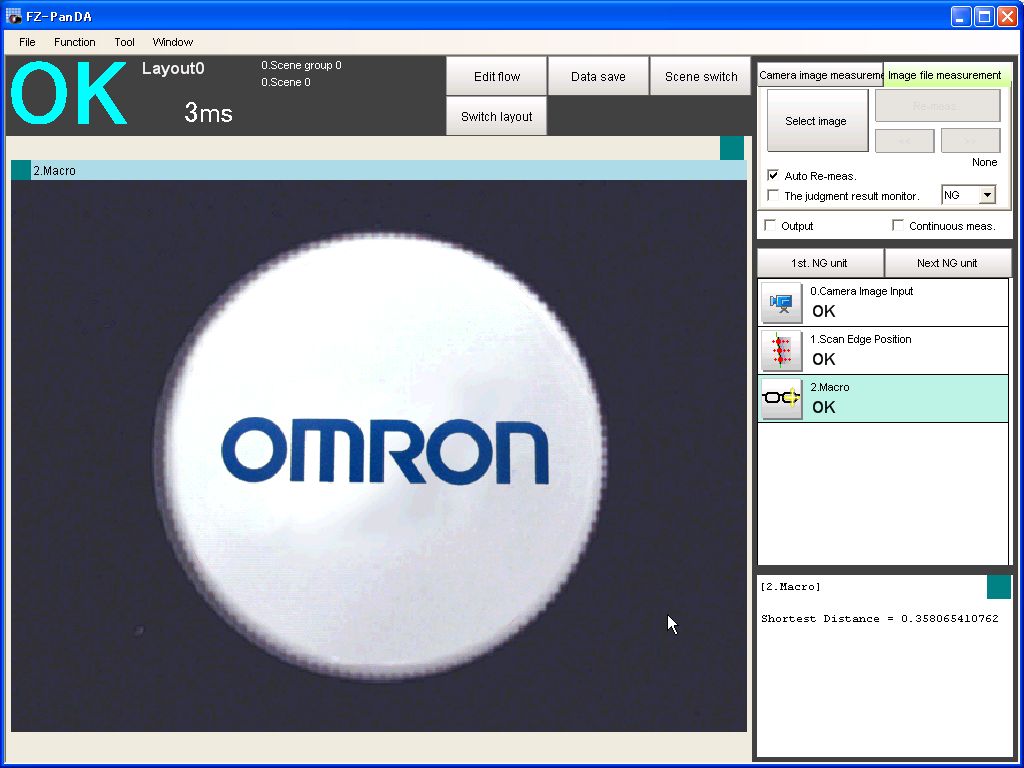Viewport: 1024px width, 768px height.
Task: Click the 2.Macro image pane title bar
Action: [379, 170]
